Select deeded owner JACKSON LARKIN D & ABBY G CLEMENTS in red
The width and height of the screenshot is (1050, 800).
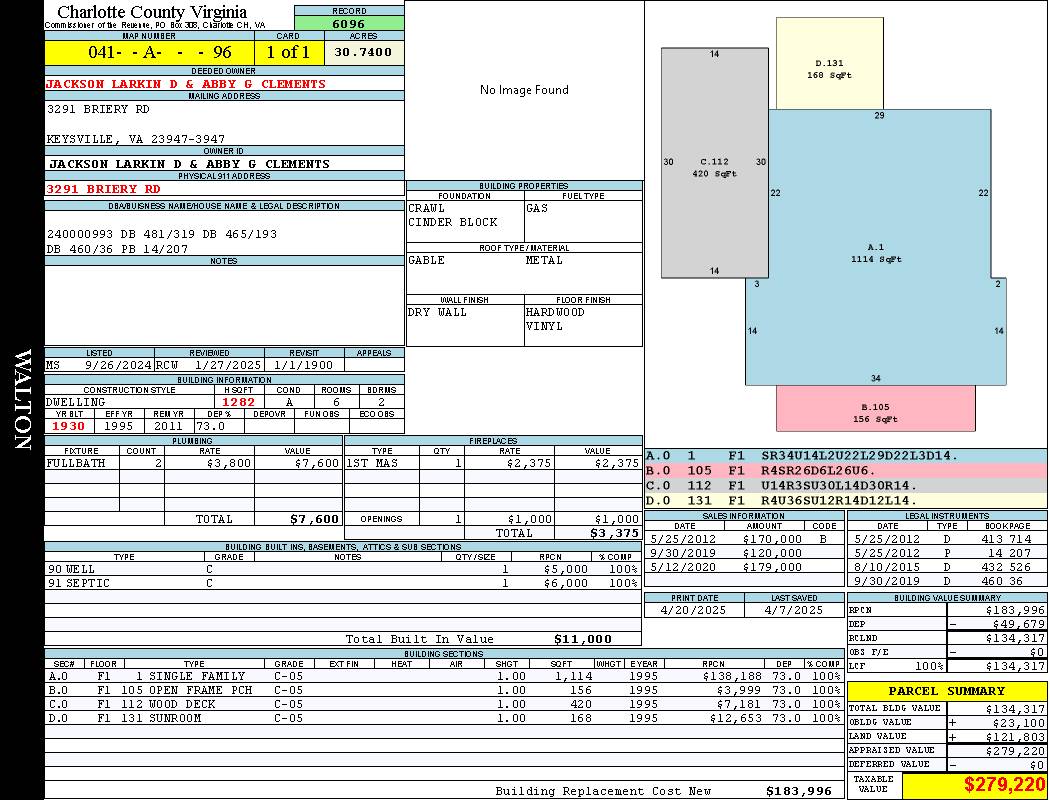[185, 84]
